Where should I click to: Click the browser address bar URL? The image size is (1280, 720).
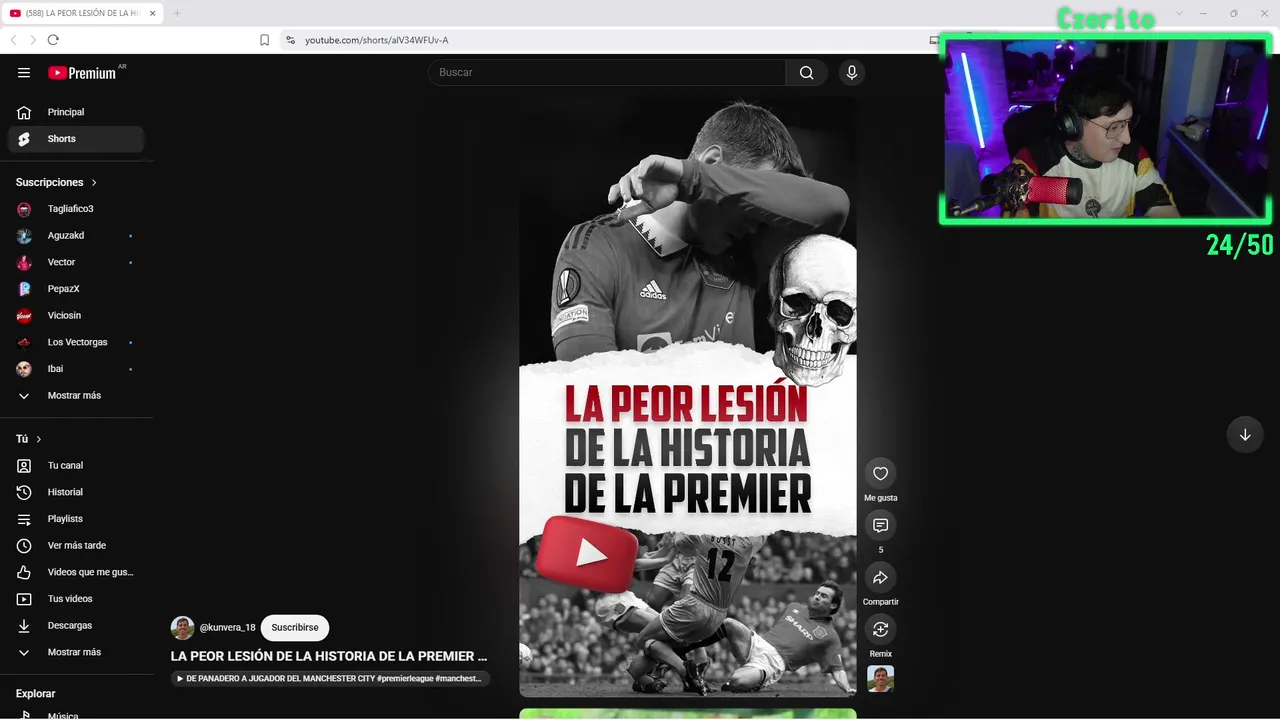point(377,40)
